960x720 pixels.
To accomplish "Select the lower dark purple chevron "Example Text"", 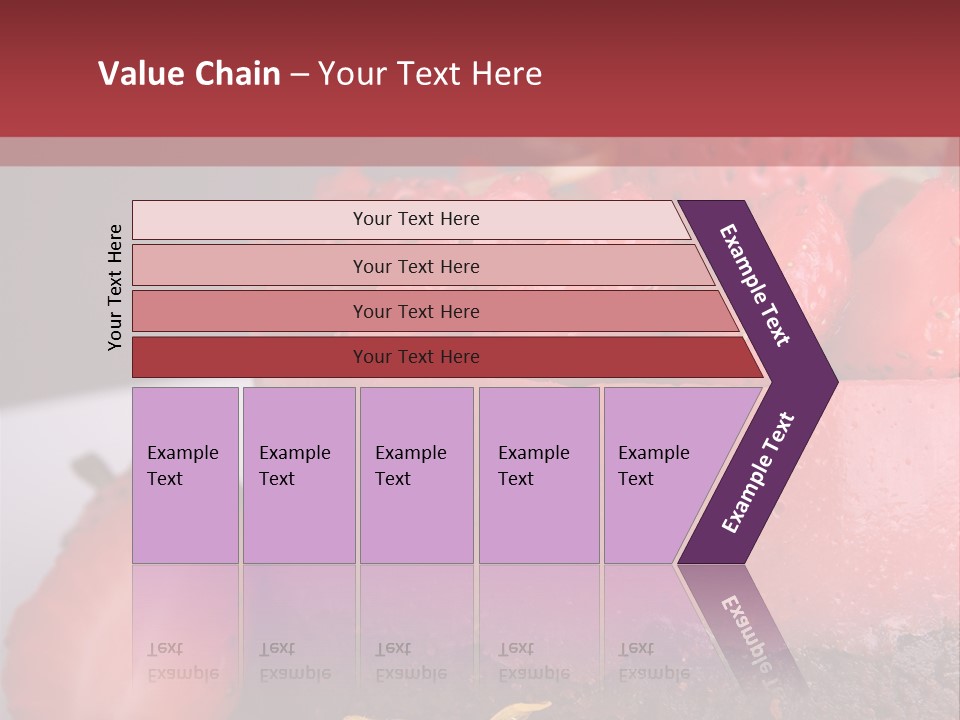I will (x=757, y=474).
